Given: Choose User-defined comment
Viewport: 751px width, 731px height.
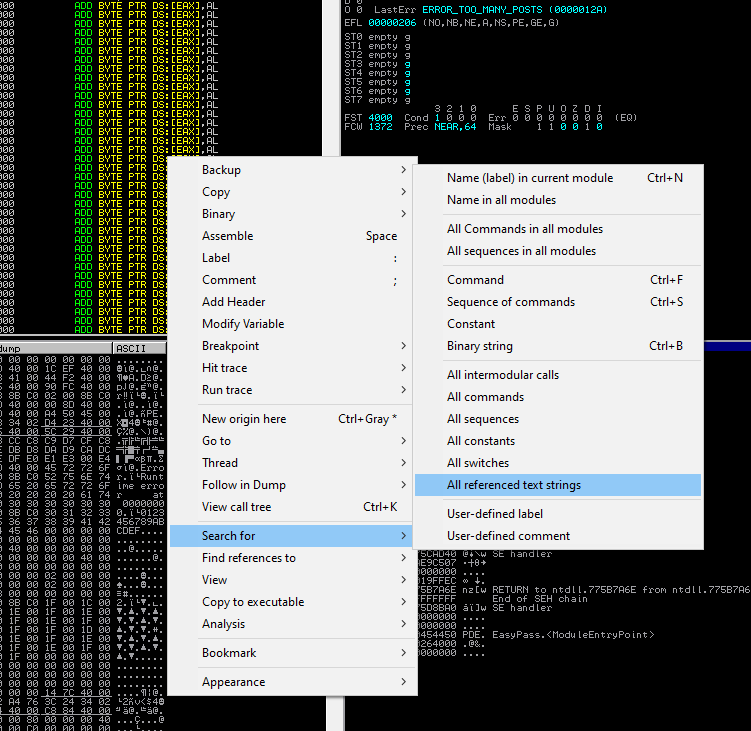Looking at the screenshot, I should (558, 536).
